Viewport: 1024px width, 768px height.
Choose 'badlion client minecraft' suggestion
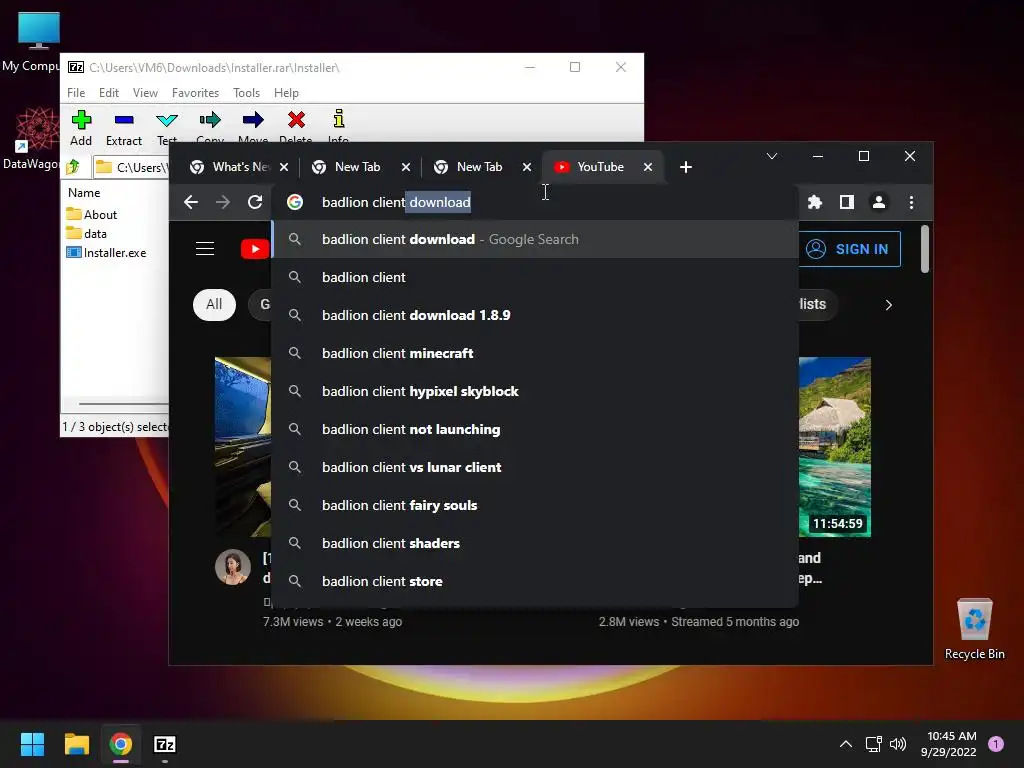[536, 353]
